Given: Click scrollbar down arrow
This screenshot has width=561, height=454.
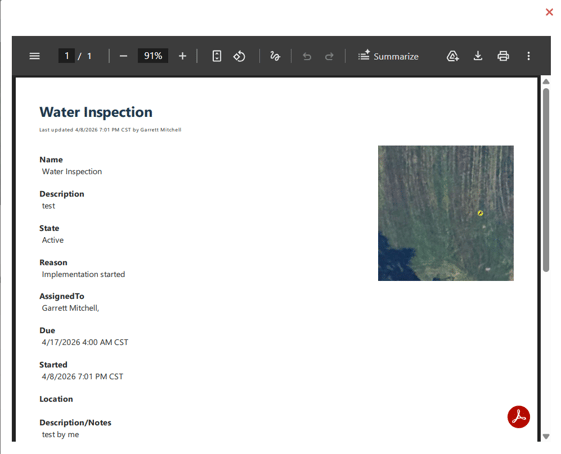Looking at the screenshot, I should pos(546,436).
